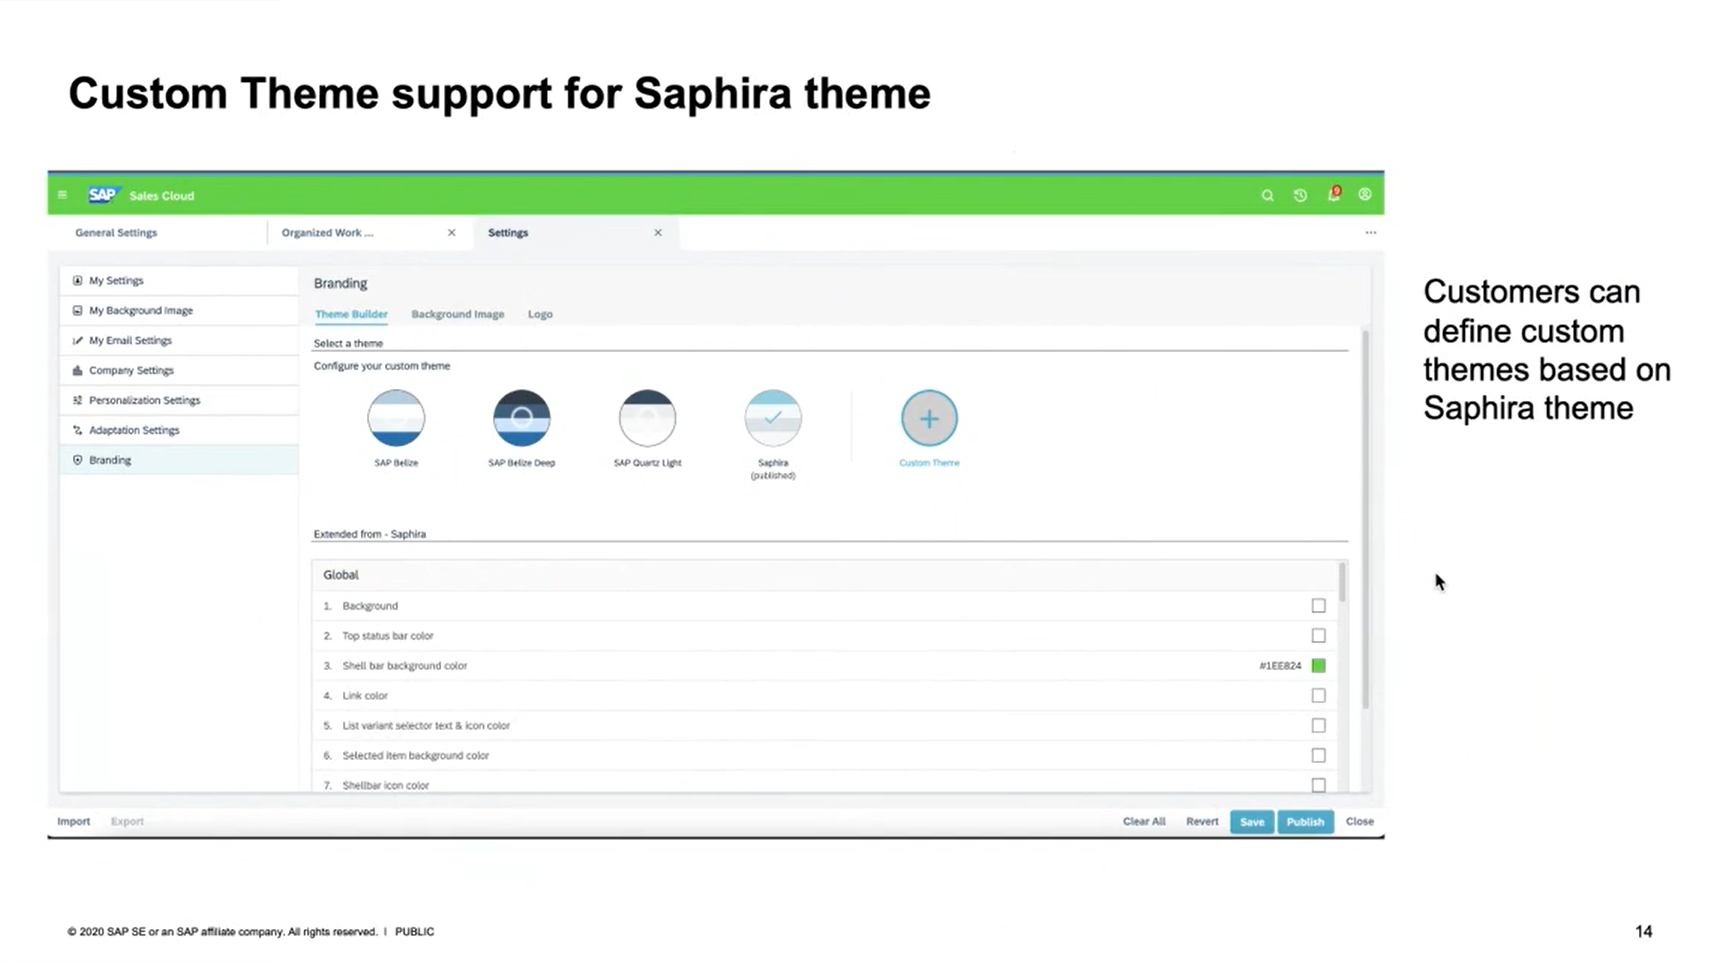This screenshot has height=963, width=1722.
Task: Click the Company Settings building icon
Action: [77, 371]
